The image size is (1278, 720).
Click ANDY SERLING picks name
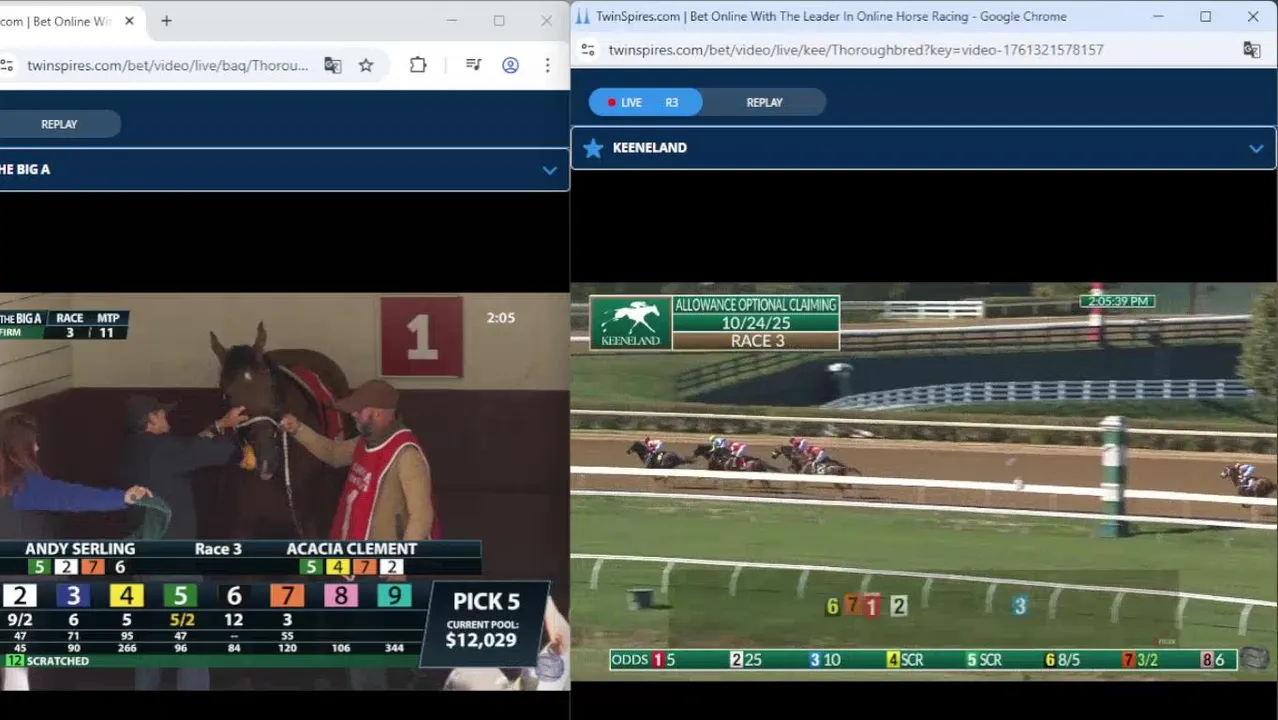(80, 549)
